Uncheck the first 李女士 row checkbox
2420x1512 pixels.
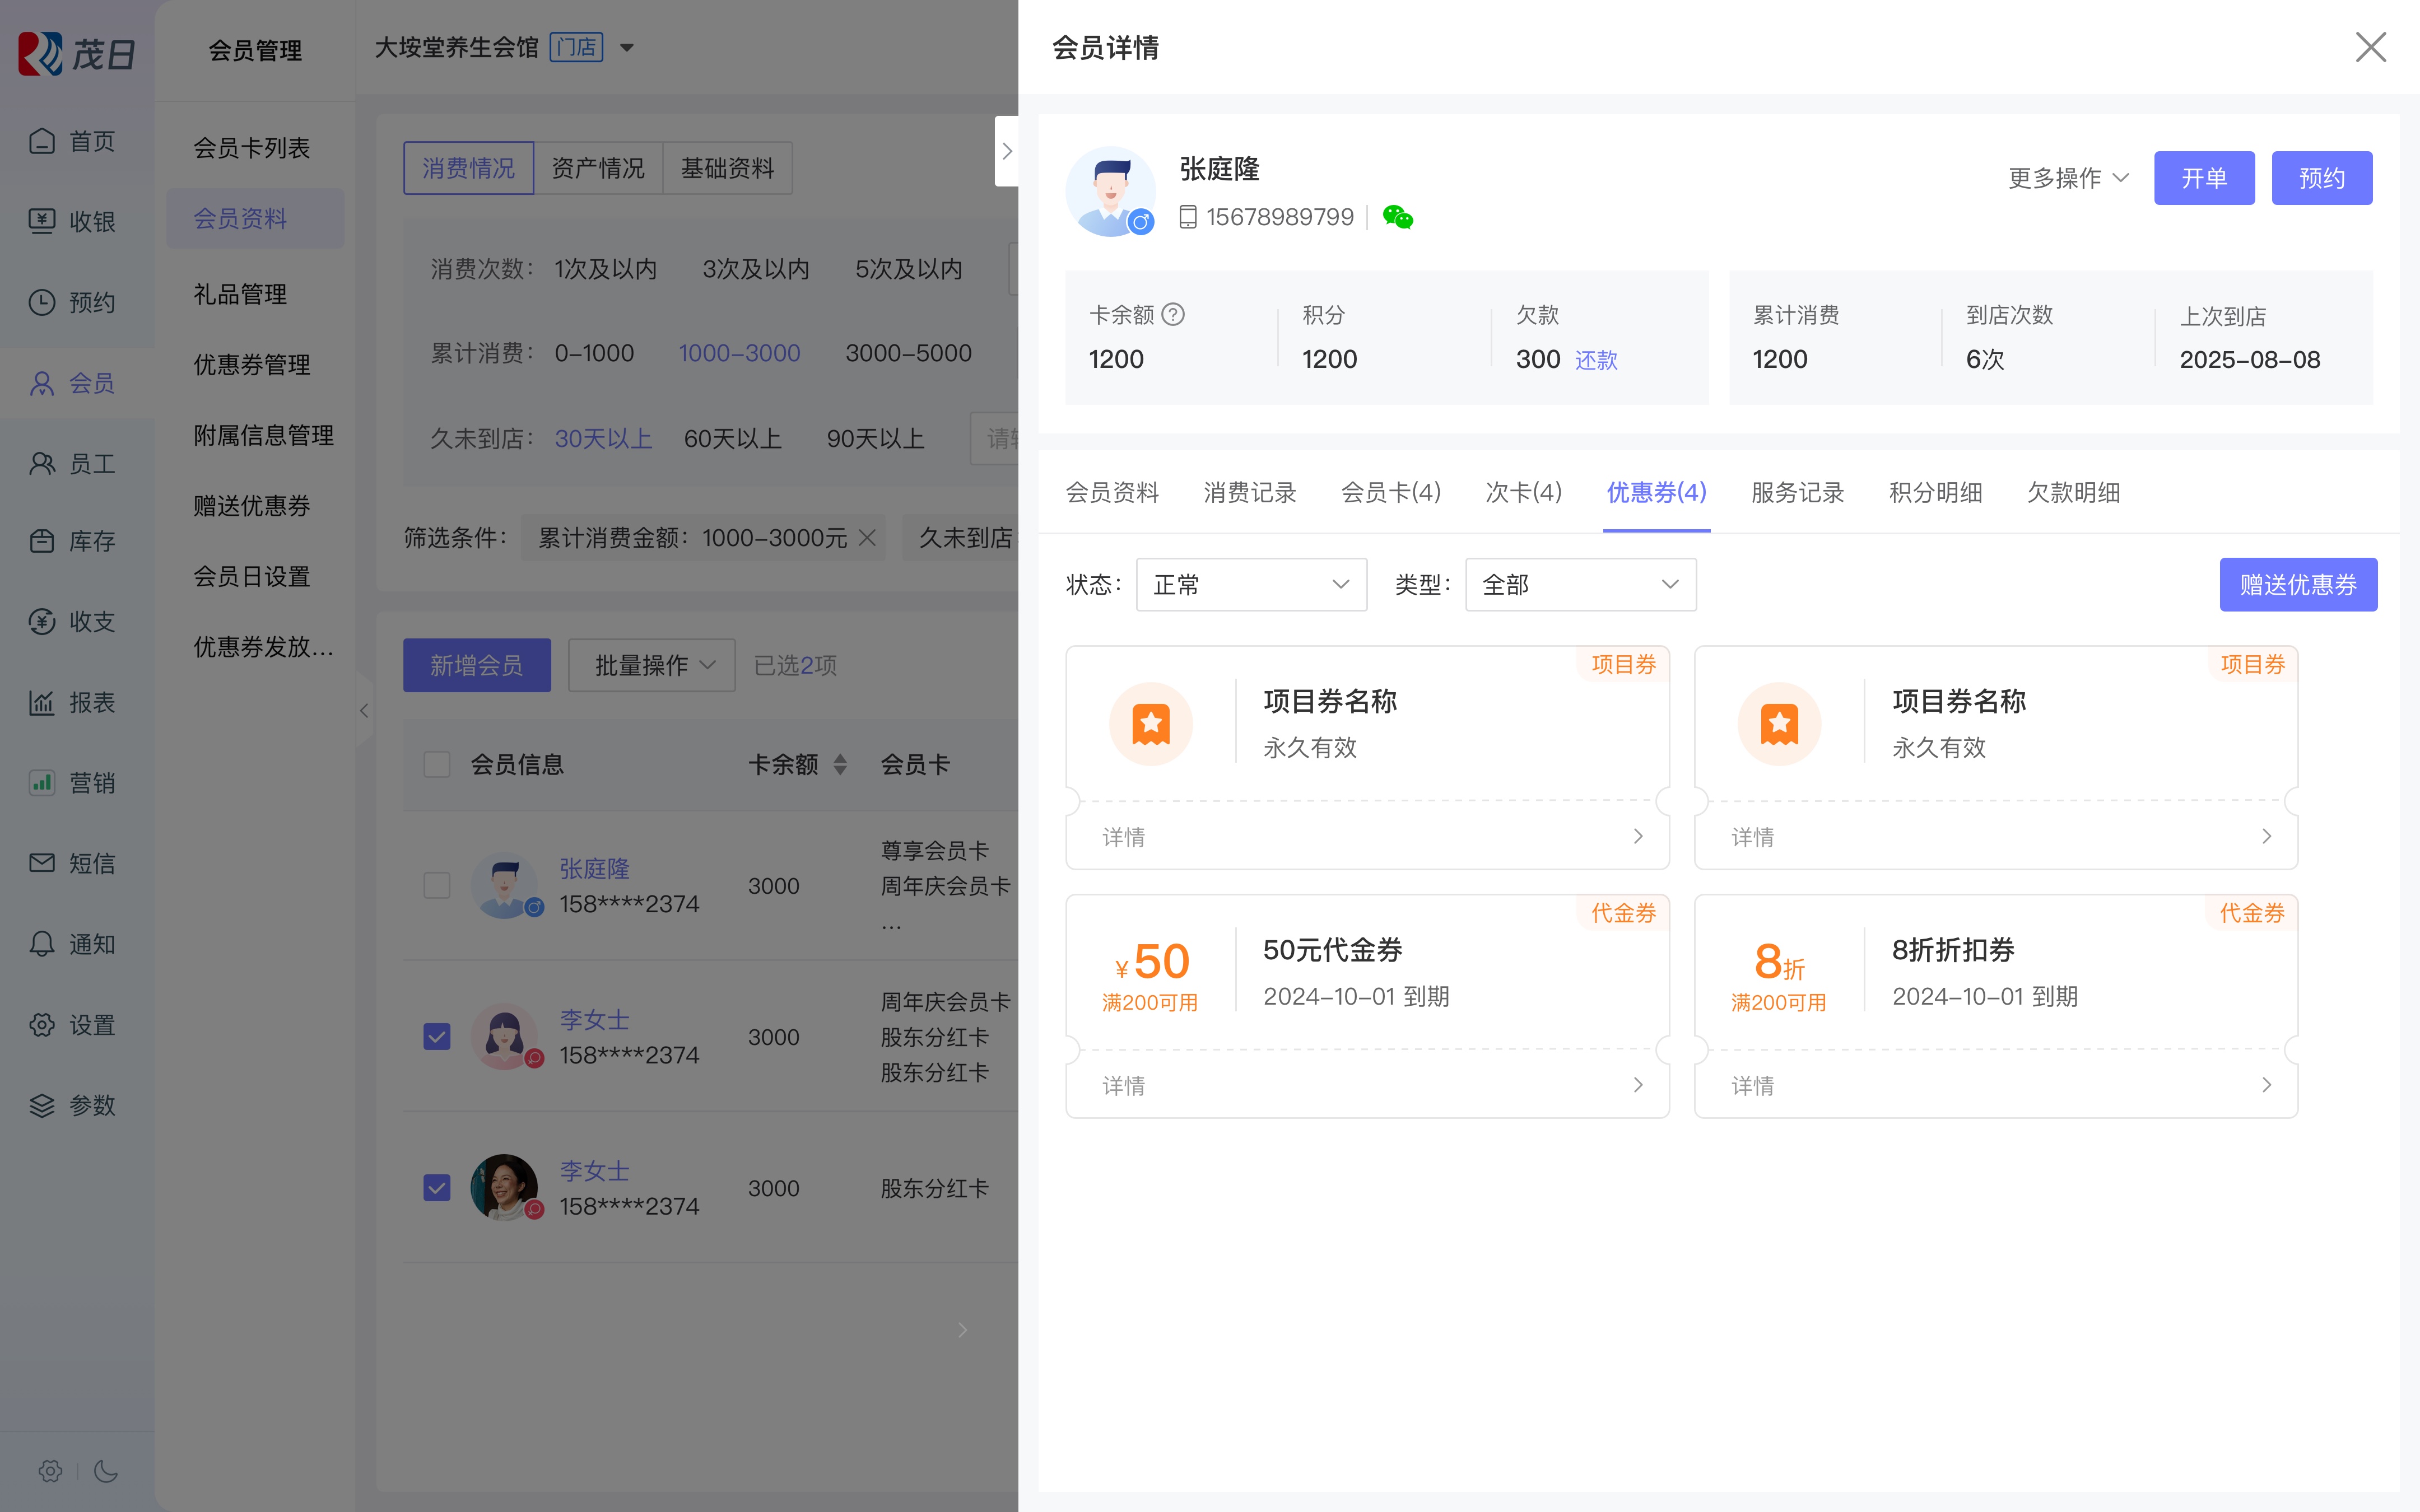point(437,1037)
